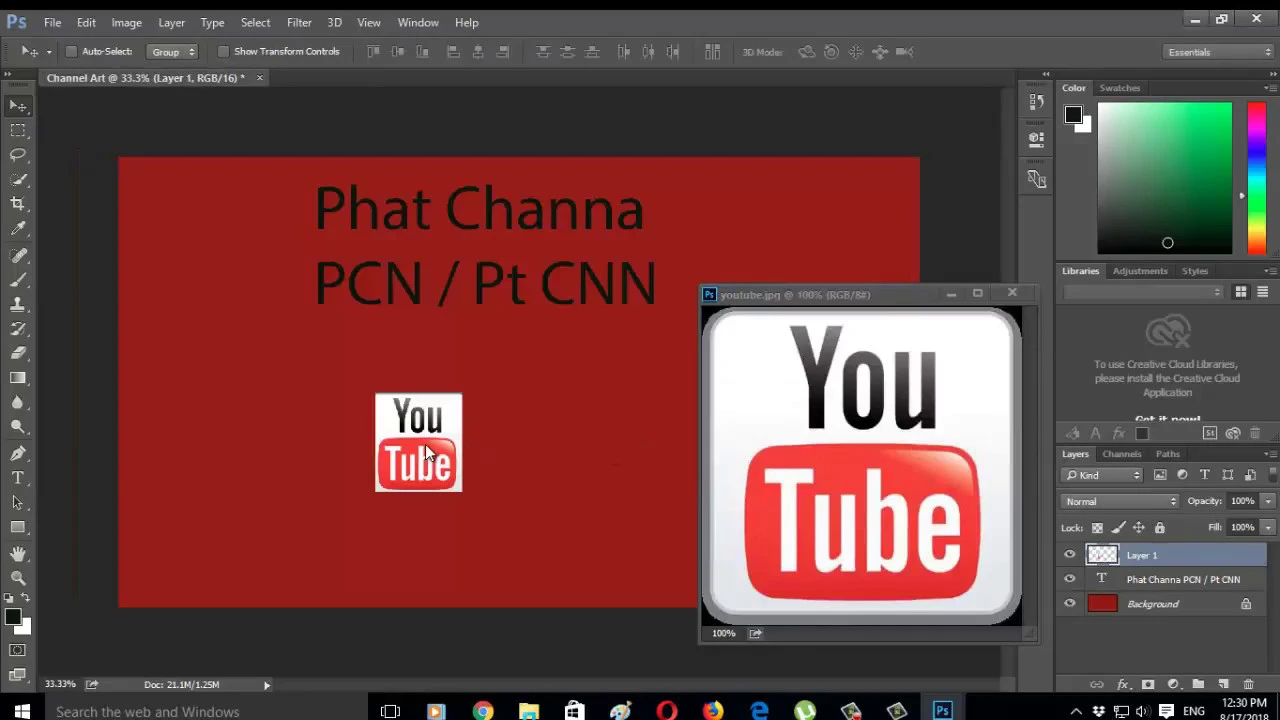This screenshot has height=720, width=1280.
Task: Click the add layer mask icon
Action: pos(1148,684)
